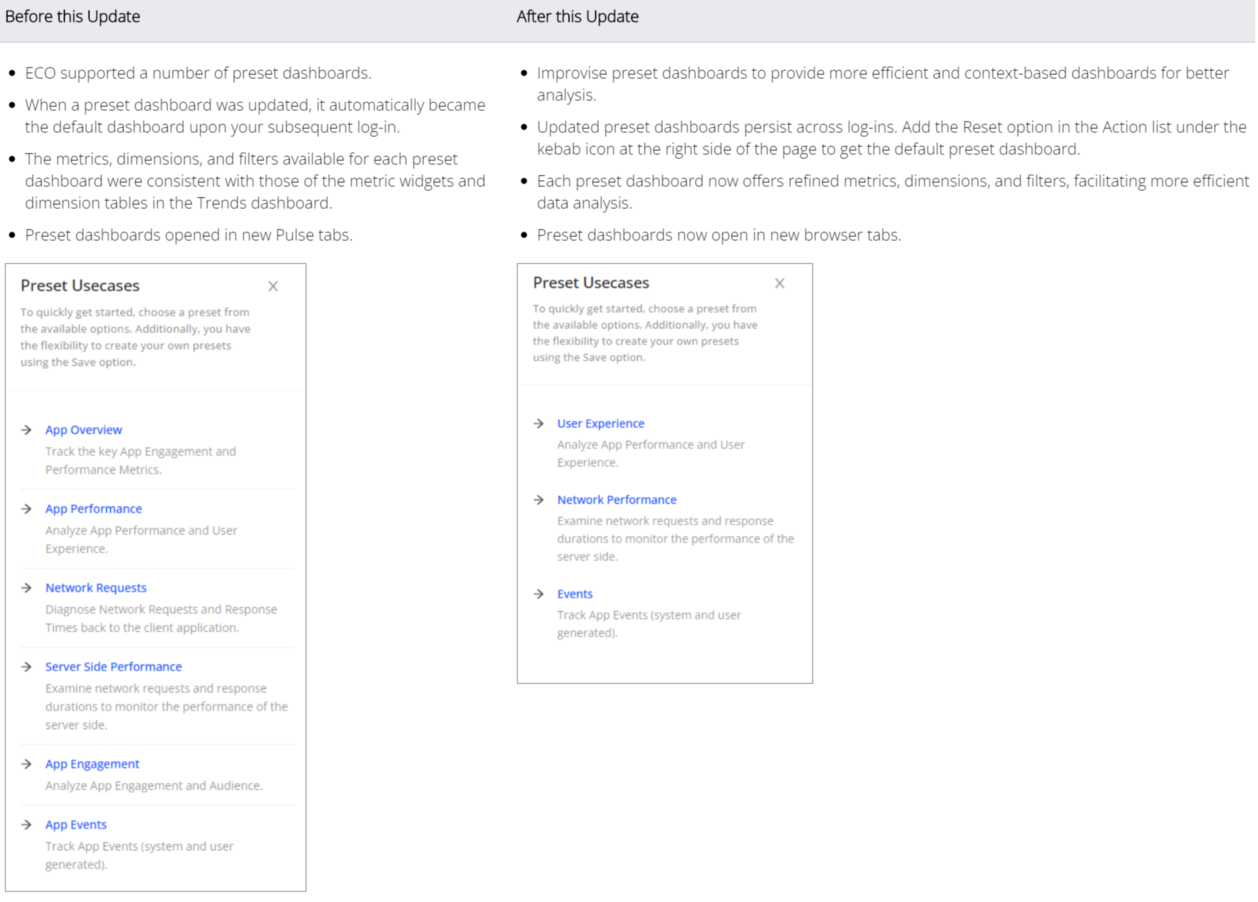Click the arrow icon beside User Experience

(x=539, y=424)
